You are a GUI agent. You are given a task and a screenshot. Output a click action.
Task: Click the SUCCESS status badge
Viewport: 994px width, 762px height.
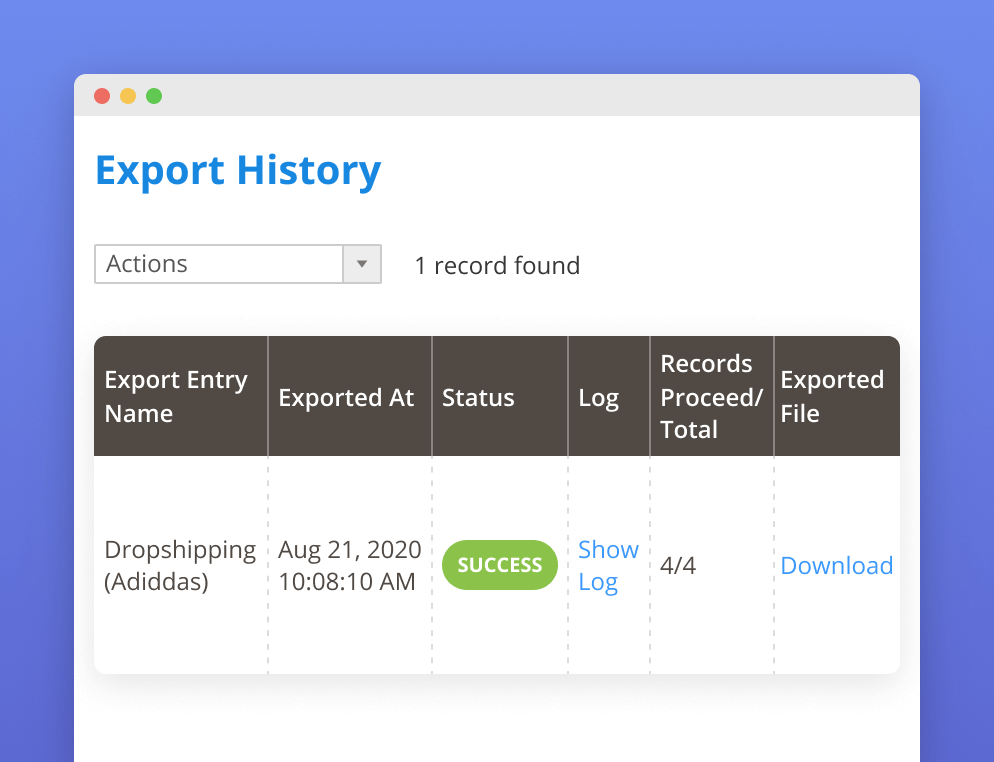(499, 565)
